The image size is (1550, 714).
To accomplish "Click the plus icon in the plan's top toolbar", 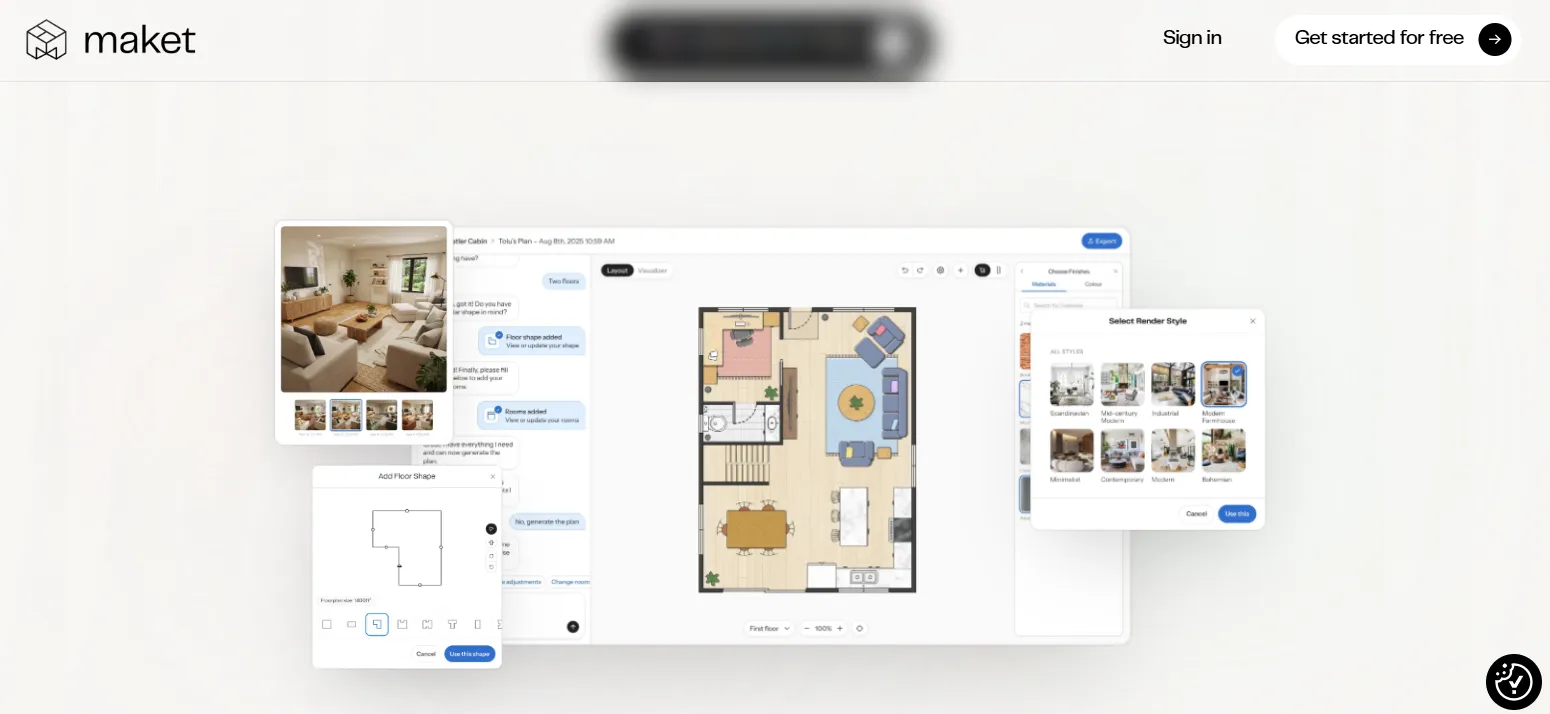I will point(961,270).
